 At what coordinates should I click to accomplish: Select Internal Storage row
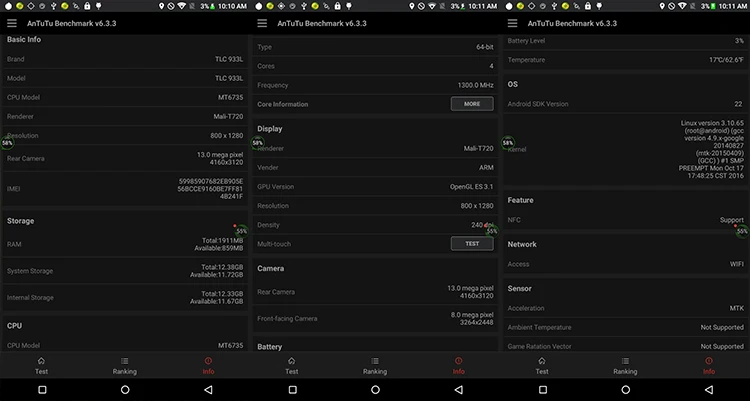coord(125,298)
